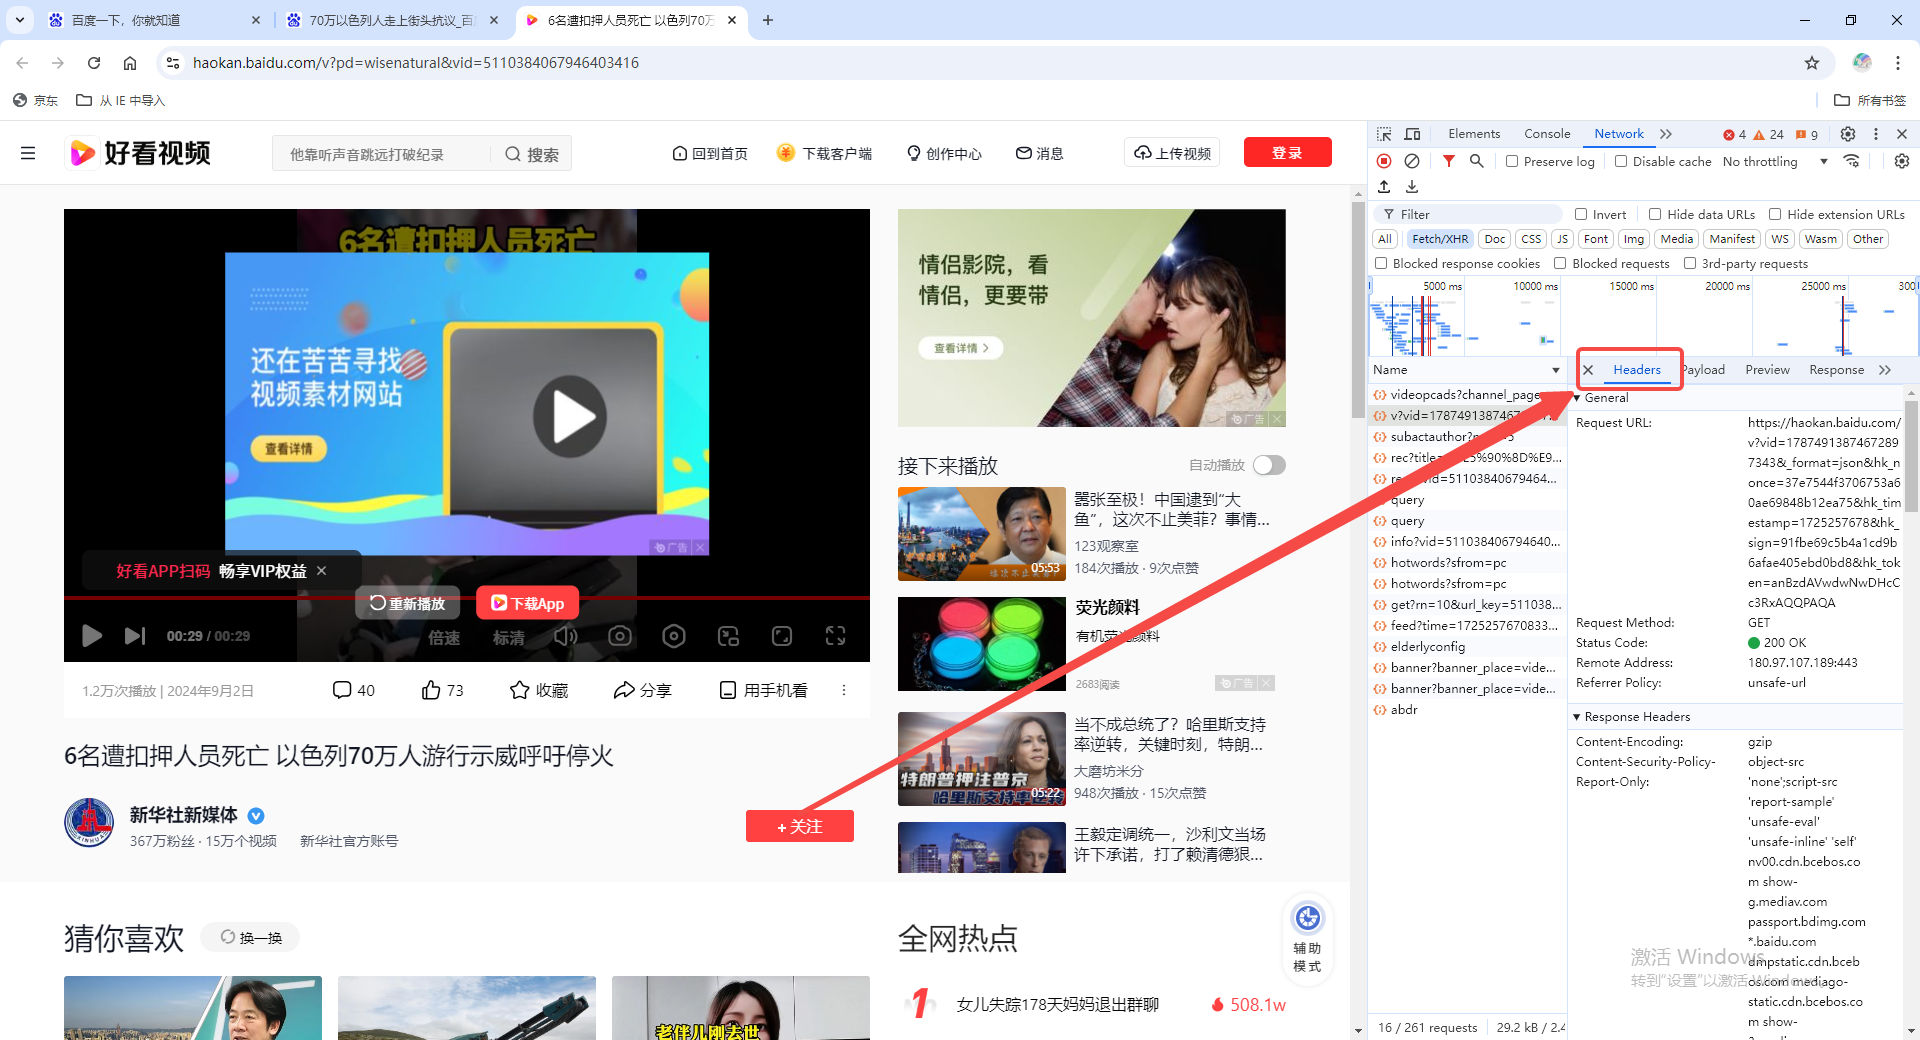Click the 换一换 refresh button
Image resolution: width=1920 pixels, height=1040 pixels.
point(251,938)
